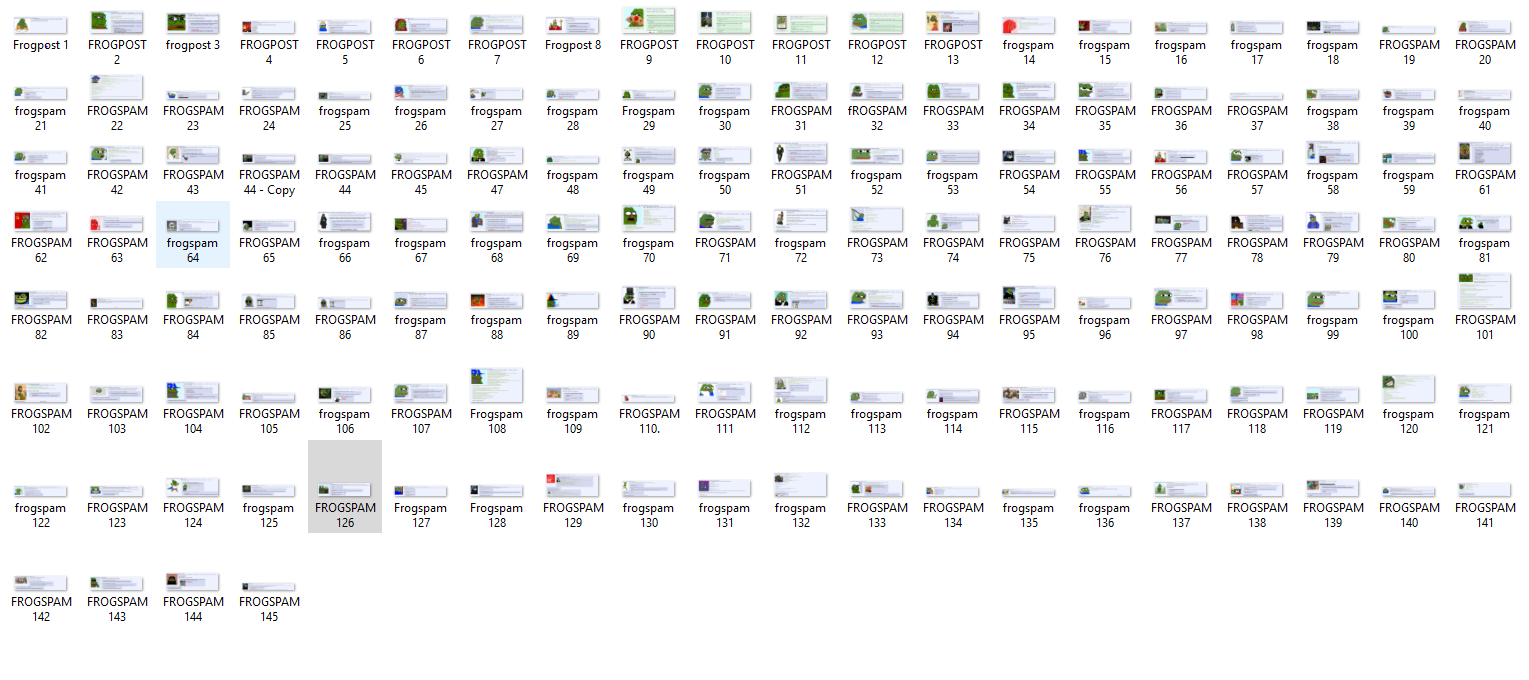Viewport: 1529px width, 680px height.
Task: Click the file name "FROGSPAM 24"
Action: coord(269,119)
